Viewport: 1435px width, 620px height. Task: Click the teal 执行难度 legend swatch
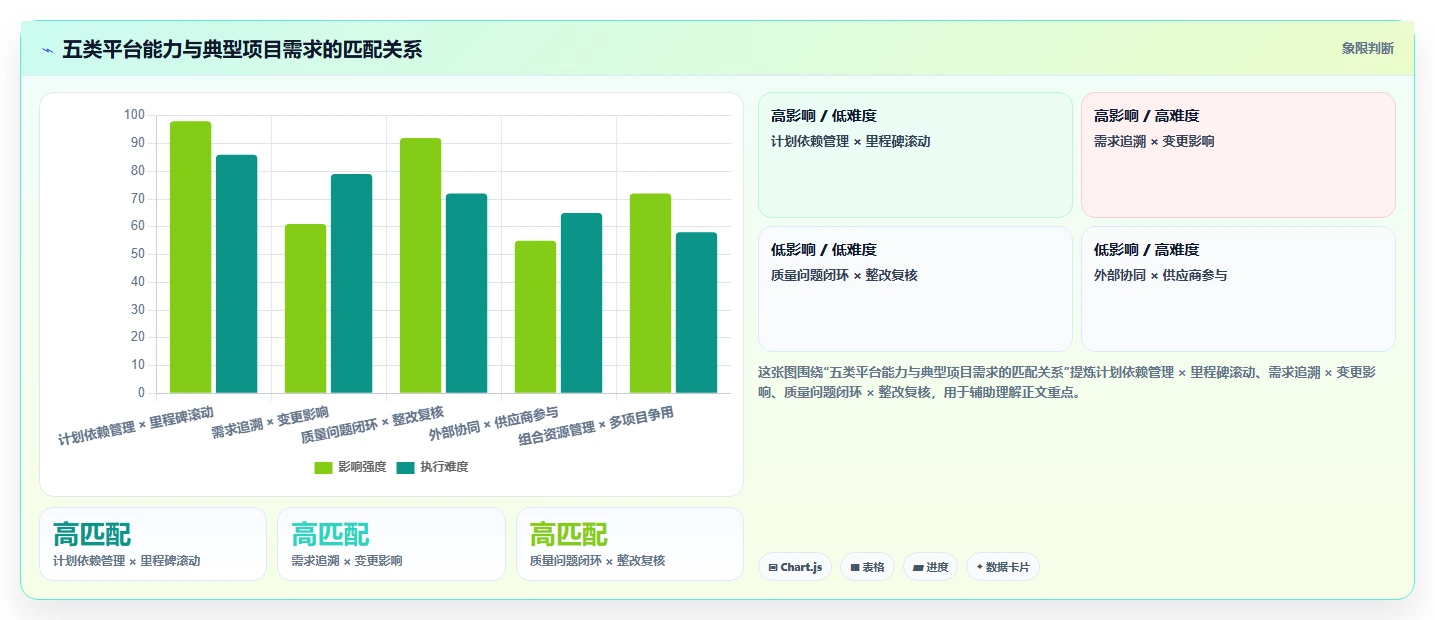pos(405,467)
